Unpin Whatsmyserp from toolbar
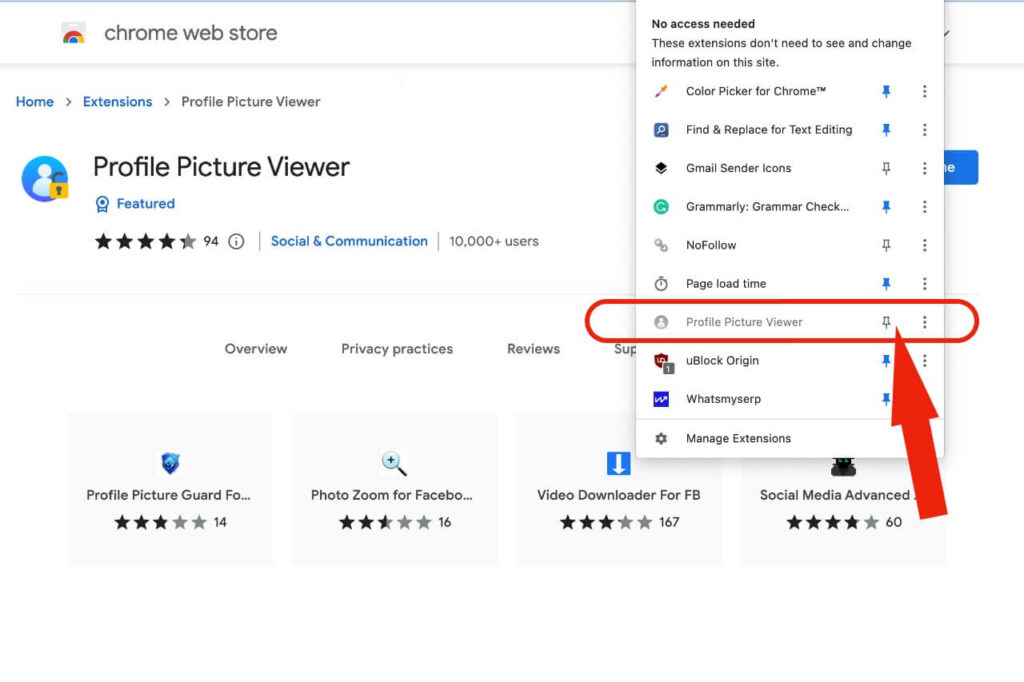1024x682 pixels. (886, 399)
